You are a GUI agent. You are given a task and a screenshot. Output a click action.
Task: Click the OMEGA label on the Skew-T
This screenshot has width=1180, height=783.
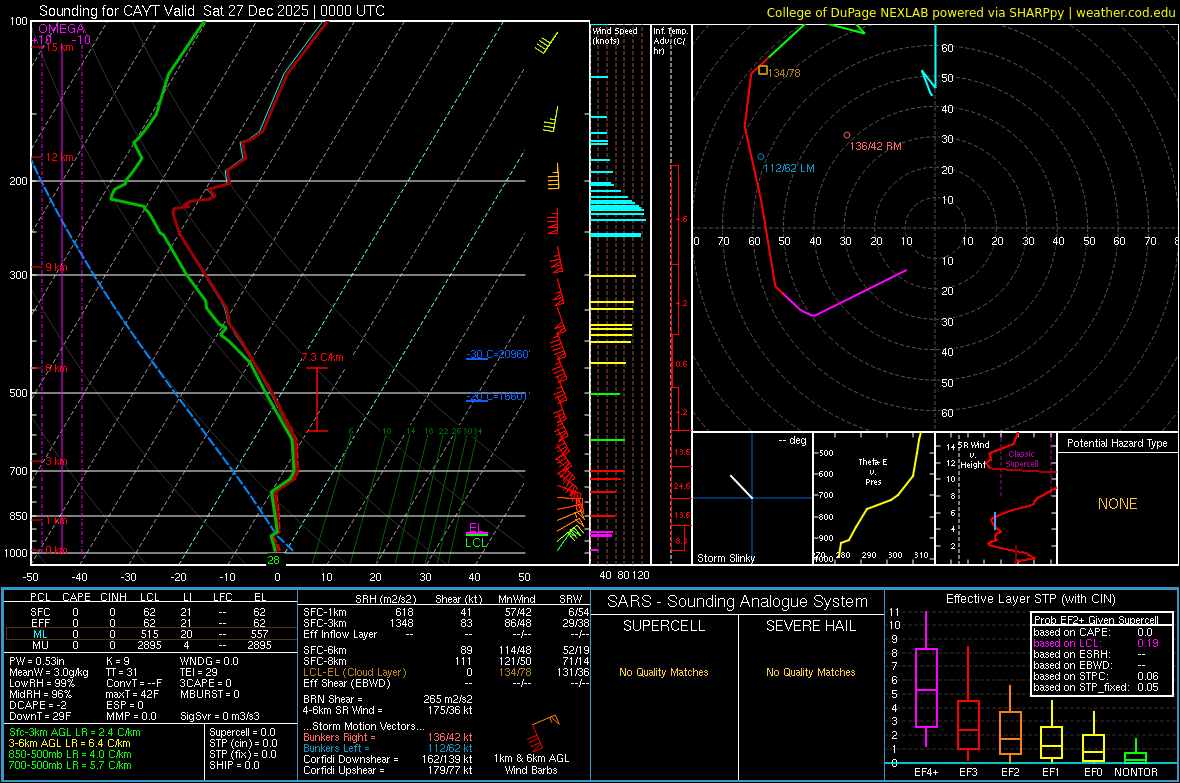pyautogui.click(x=62, y=29)
